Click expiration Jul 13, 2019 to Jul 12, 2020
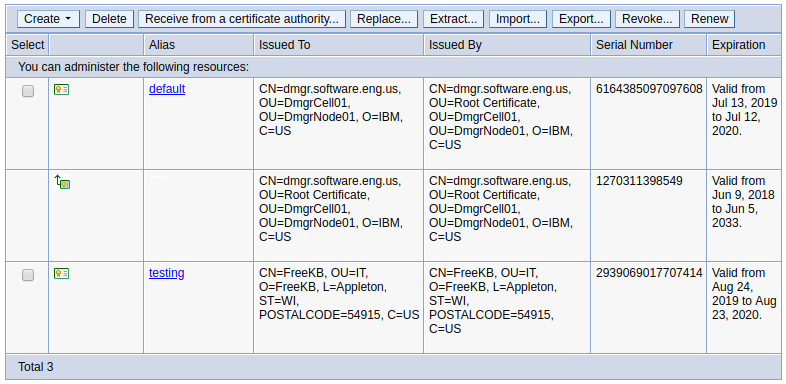 click(744, 110)
